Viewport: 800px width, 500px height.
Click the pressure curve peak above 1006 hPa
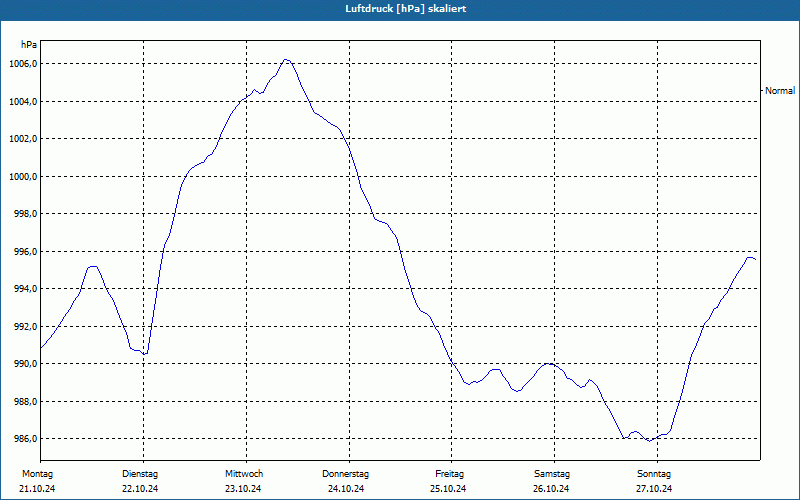point(286,60)
